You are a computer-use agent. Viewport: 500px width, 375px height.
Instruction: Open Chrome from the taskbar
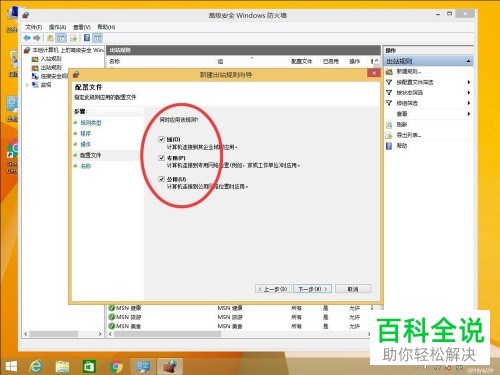tap(116, 367)
